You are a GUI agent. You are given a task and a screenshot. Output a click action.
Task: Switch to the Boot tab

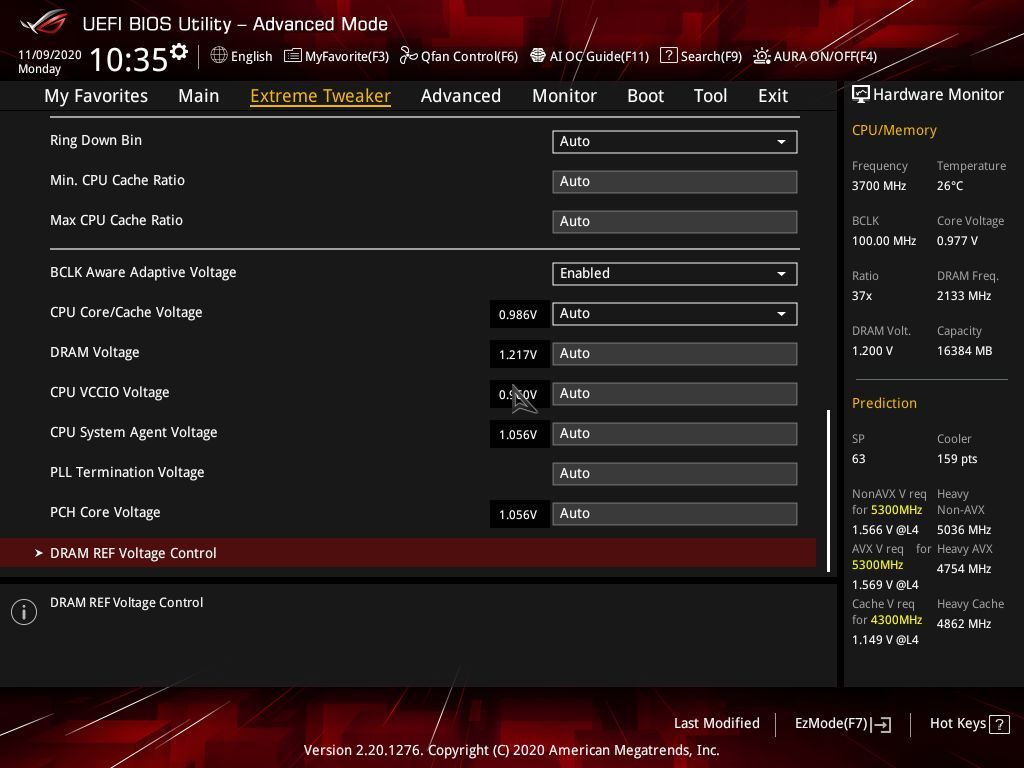645,96
